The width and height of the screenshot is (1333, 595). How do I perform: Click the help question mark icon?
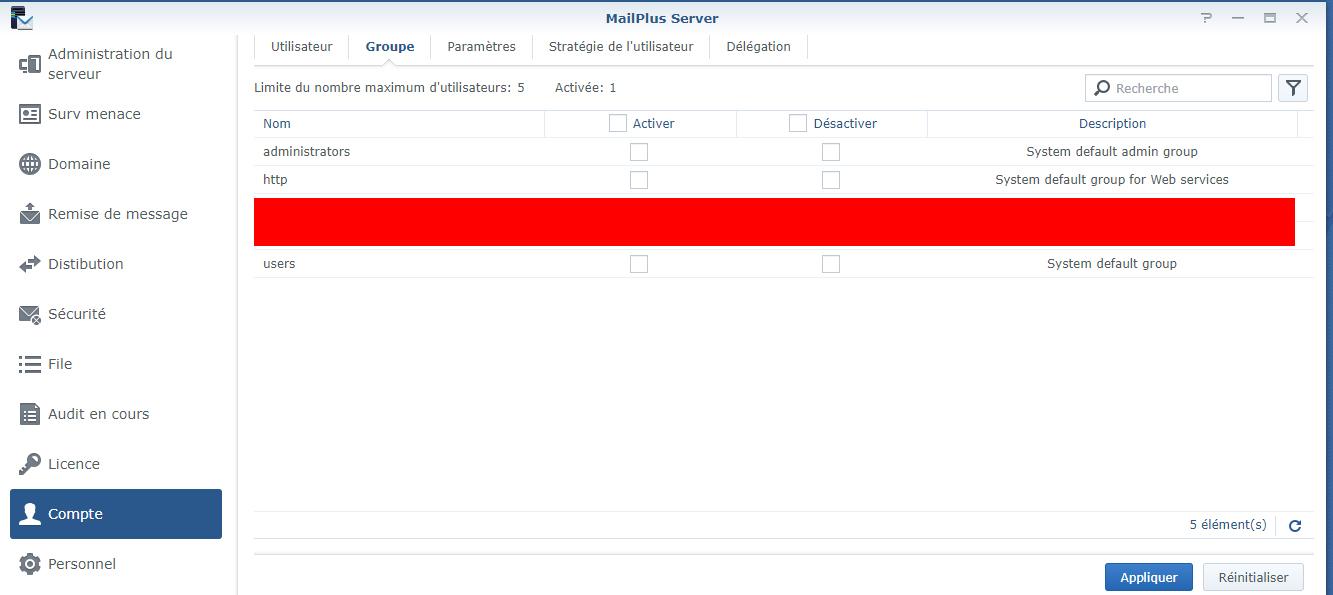click(x=1207, y=18)
